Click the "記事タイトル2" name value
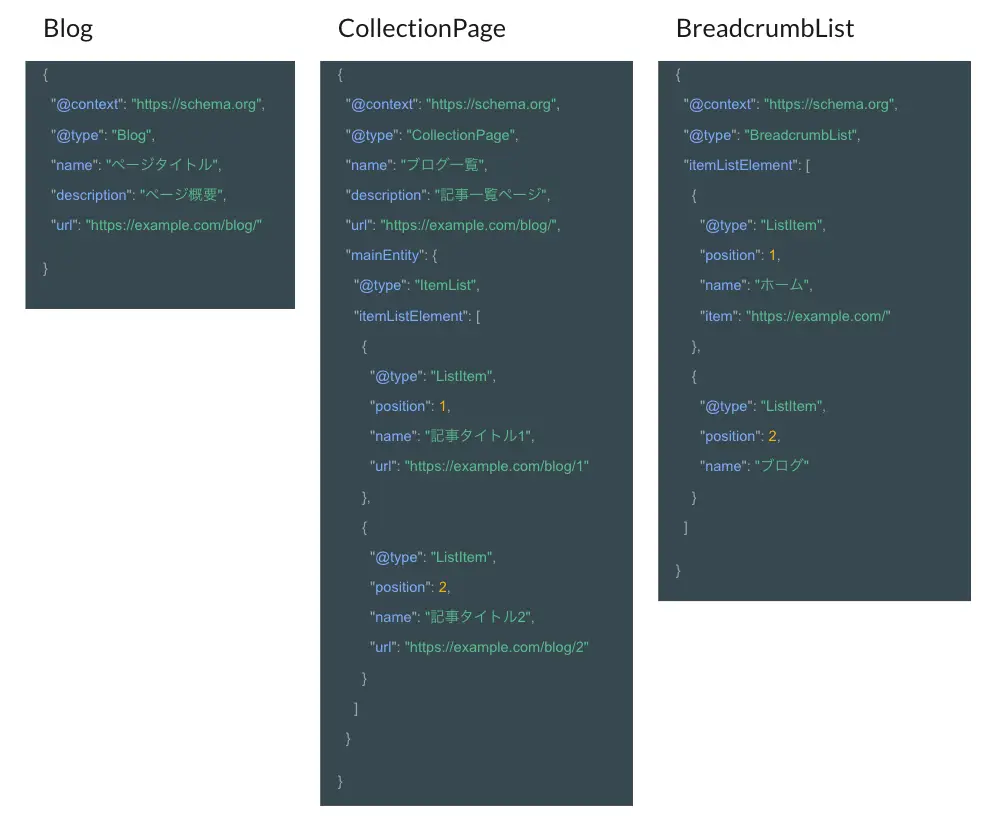 click(x=480, y=617)
